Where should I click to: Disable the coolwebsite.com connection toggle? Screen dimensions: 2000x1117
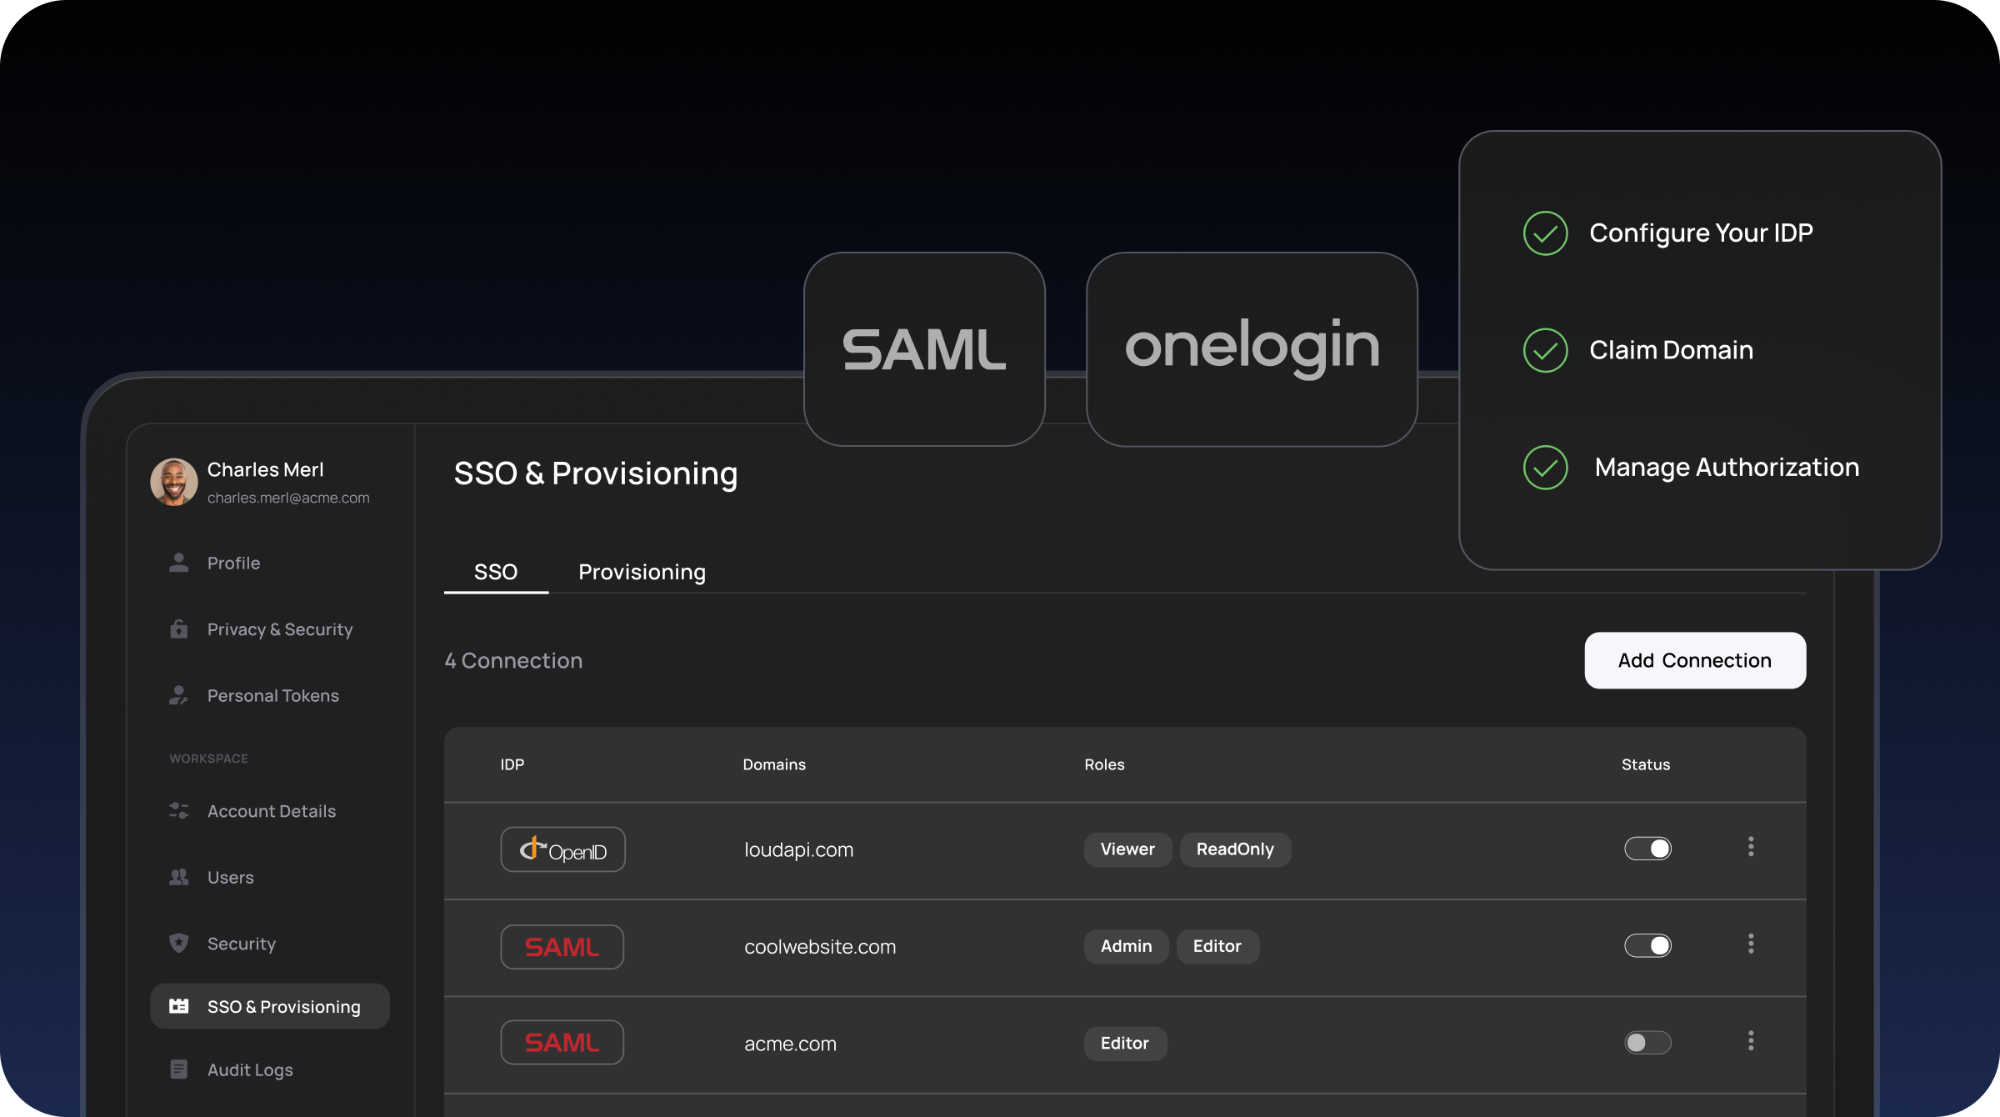coord(1648,946)
